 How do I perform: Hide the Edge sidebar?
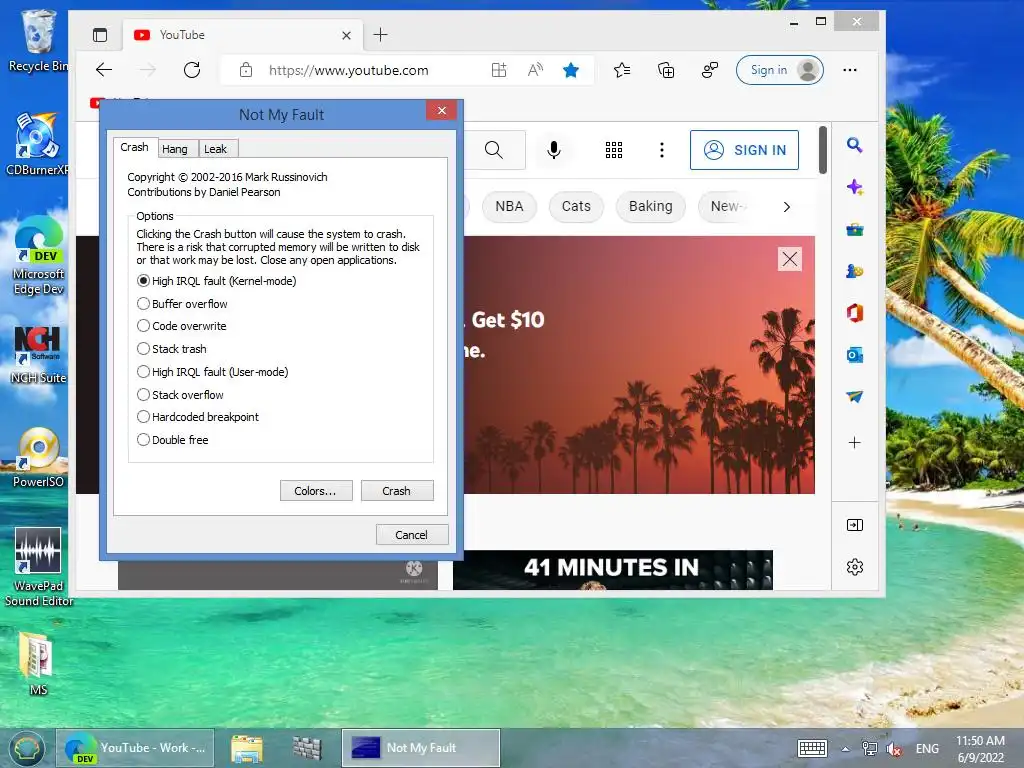click(854, 525)
